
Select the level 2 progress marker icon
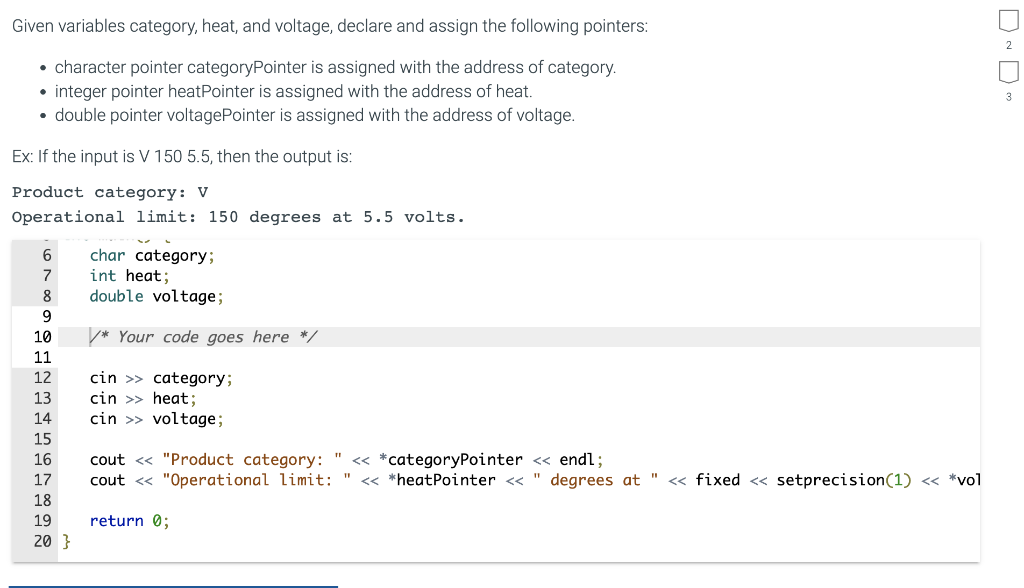[1008, 21]
